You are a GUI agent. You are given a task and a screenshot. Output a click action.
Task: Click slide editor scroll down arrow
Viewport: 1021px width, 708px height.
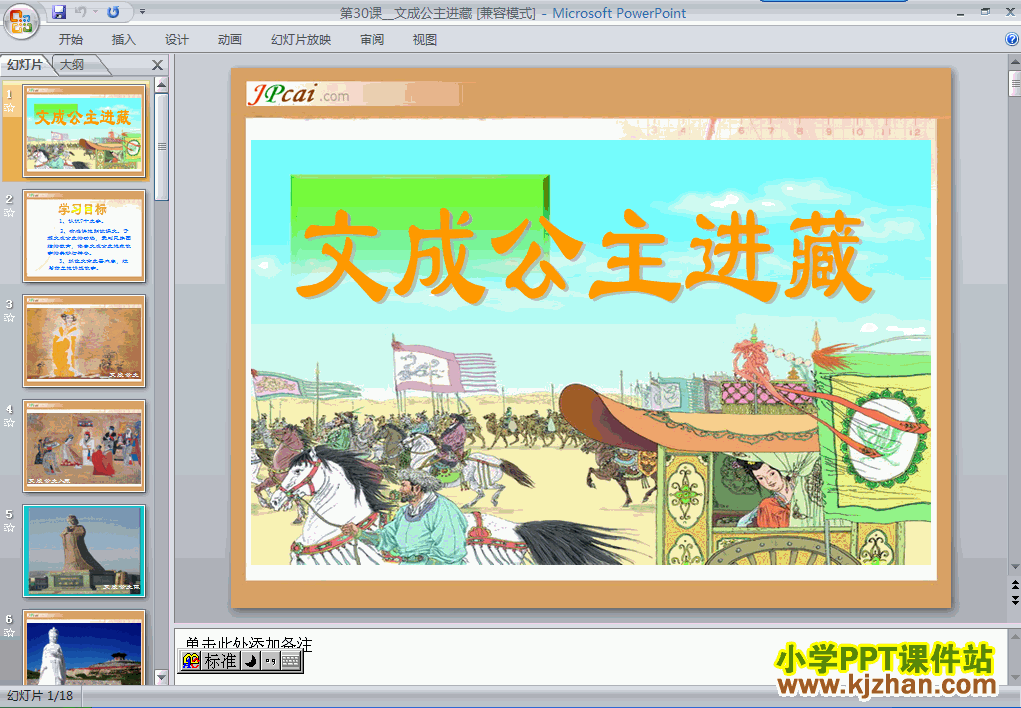click(1014, 567)
